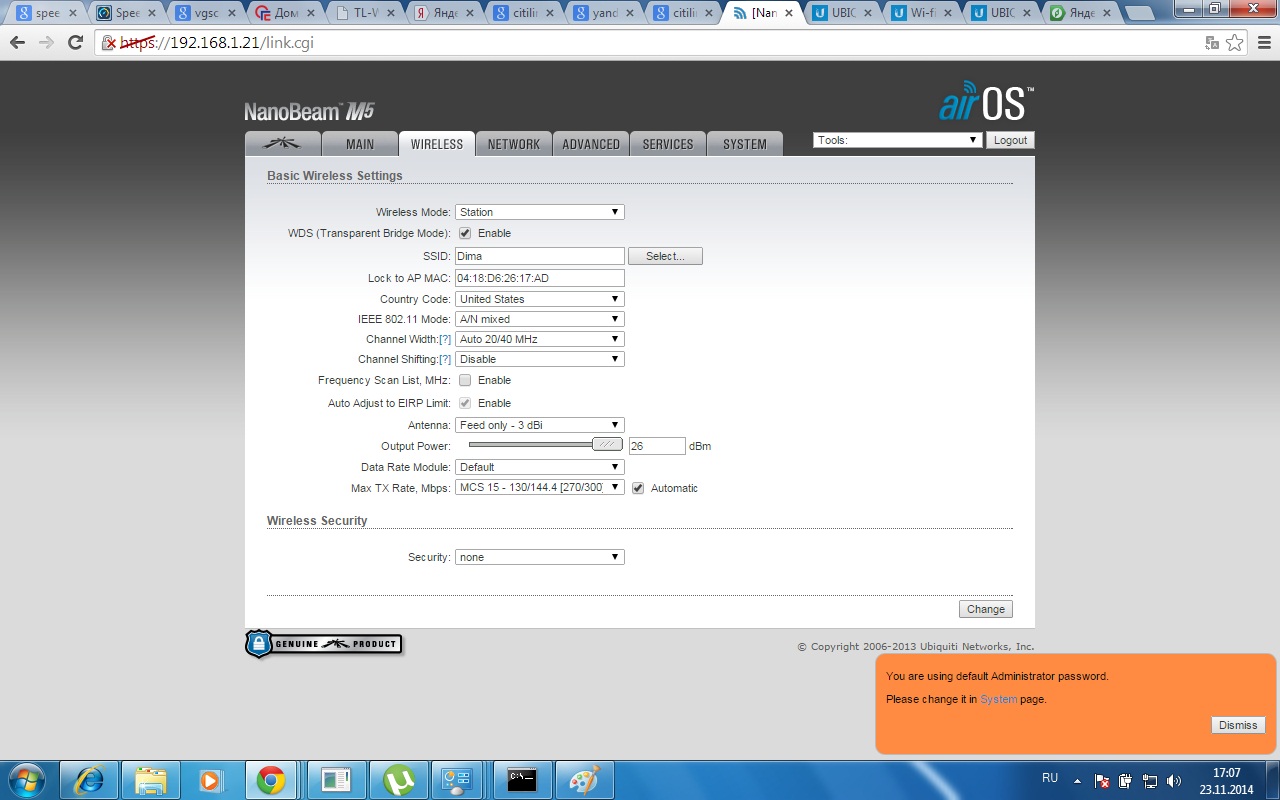Click the Channel Width help [?] icon
Image resolution: width=1280 pixels, height=800 pixels.
tap(445, 340)
